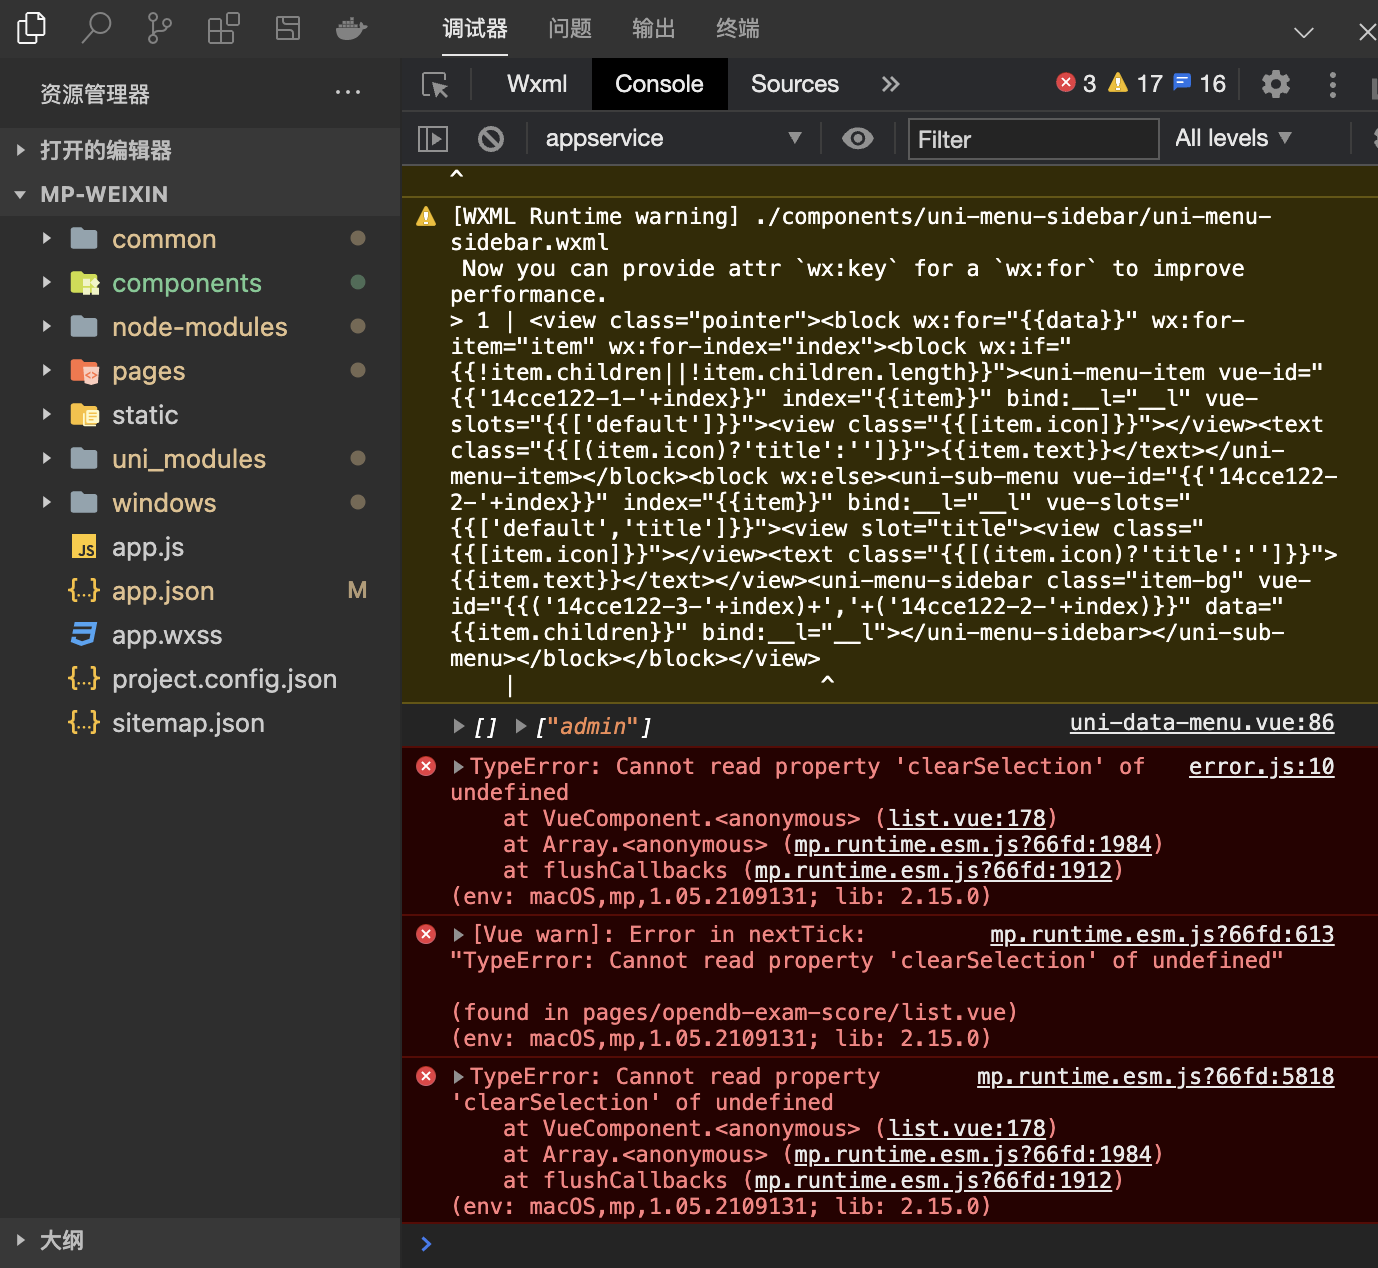Clear the console with the ban icon
The height and width of the screenshot is (1268, 1378).
tap(491, 138)
